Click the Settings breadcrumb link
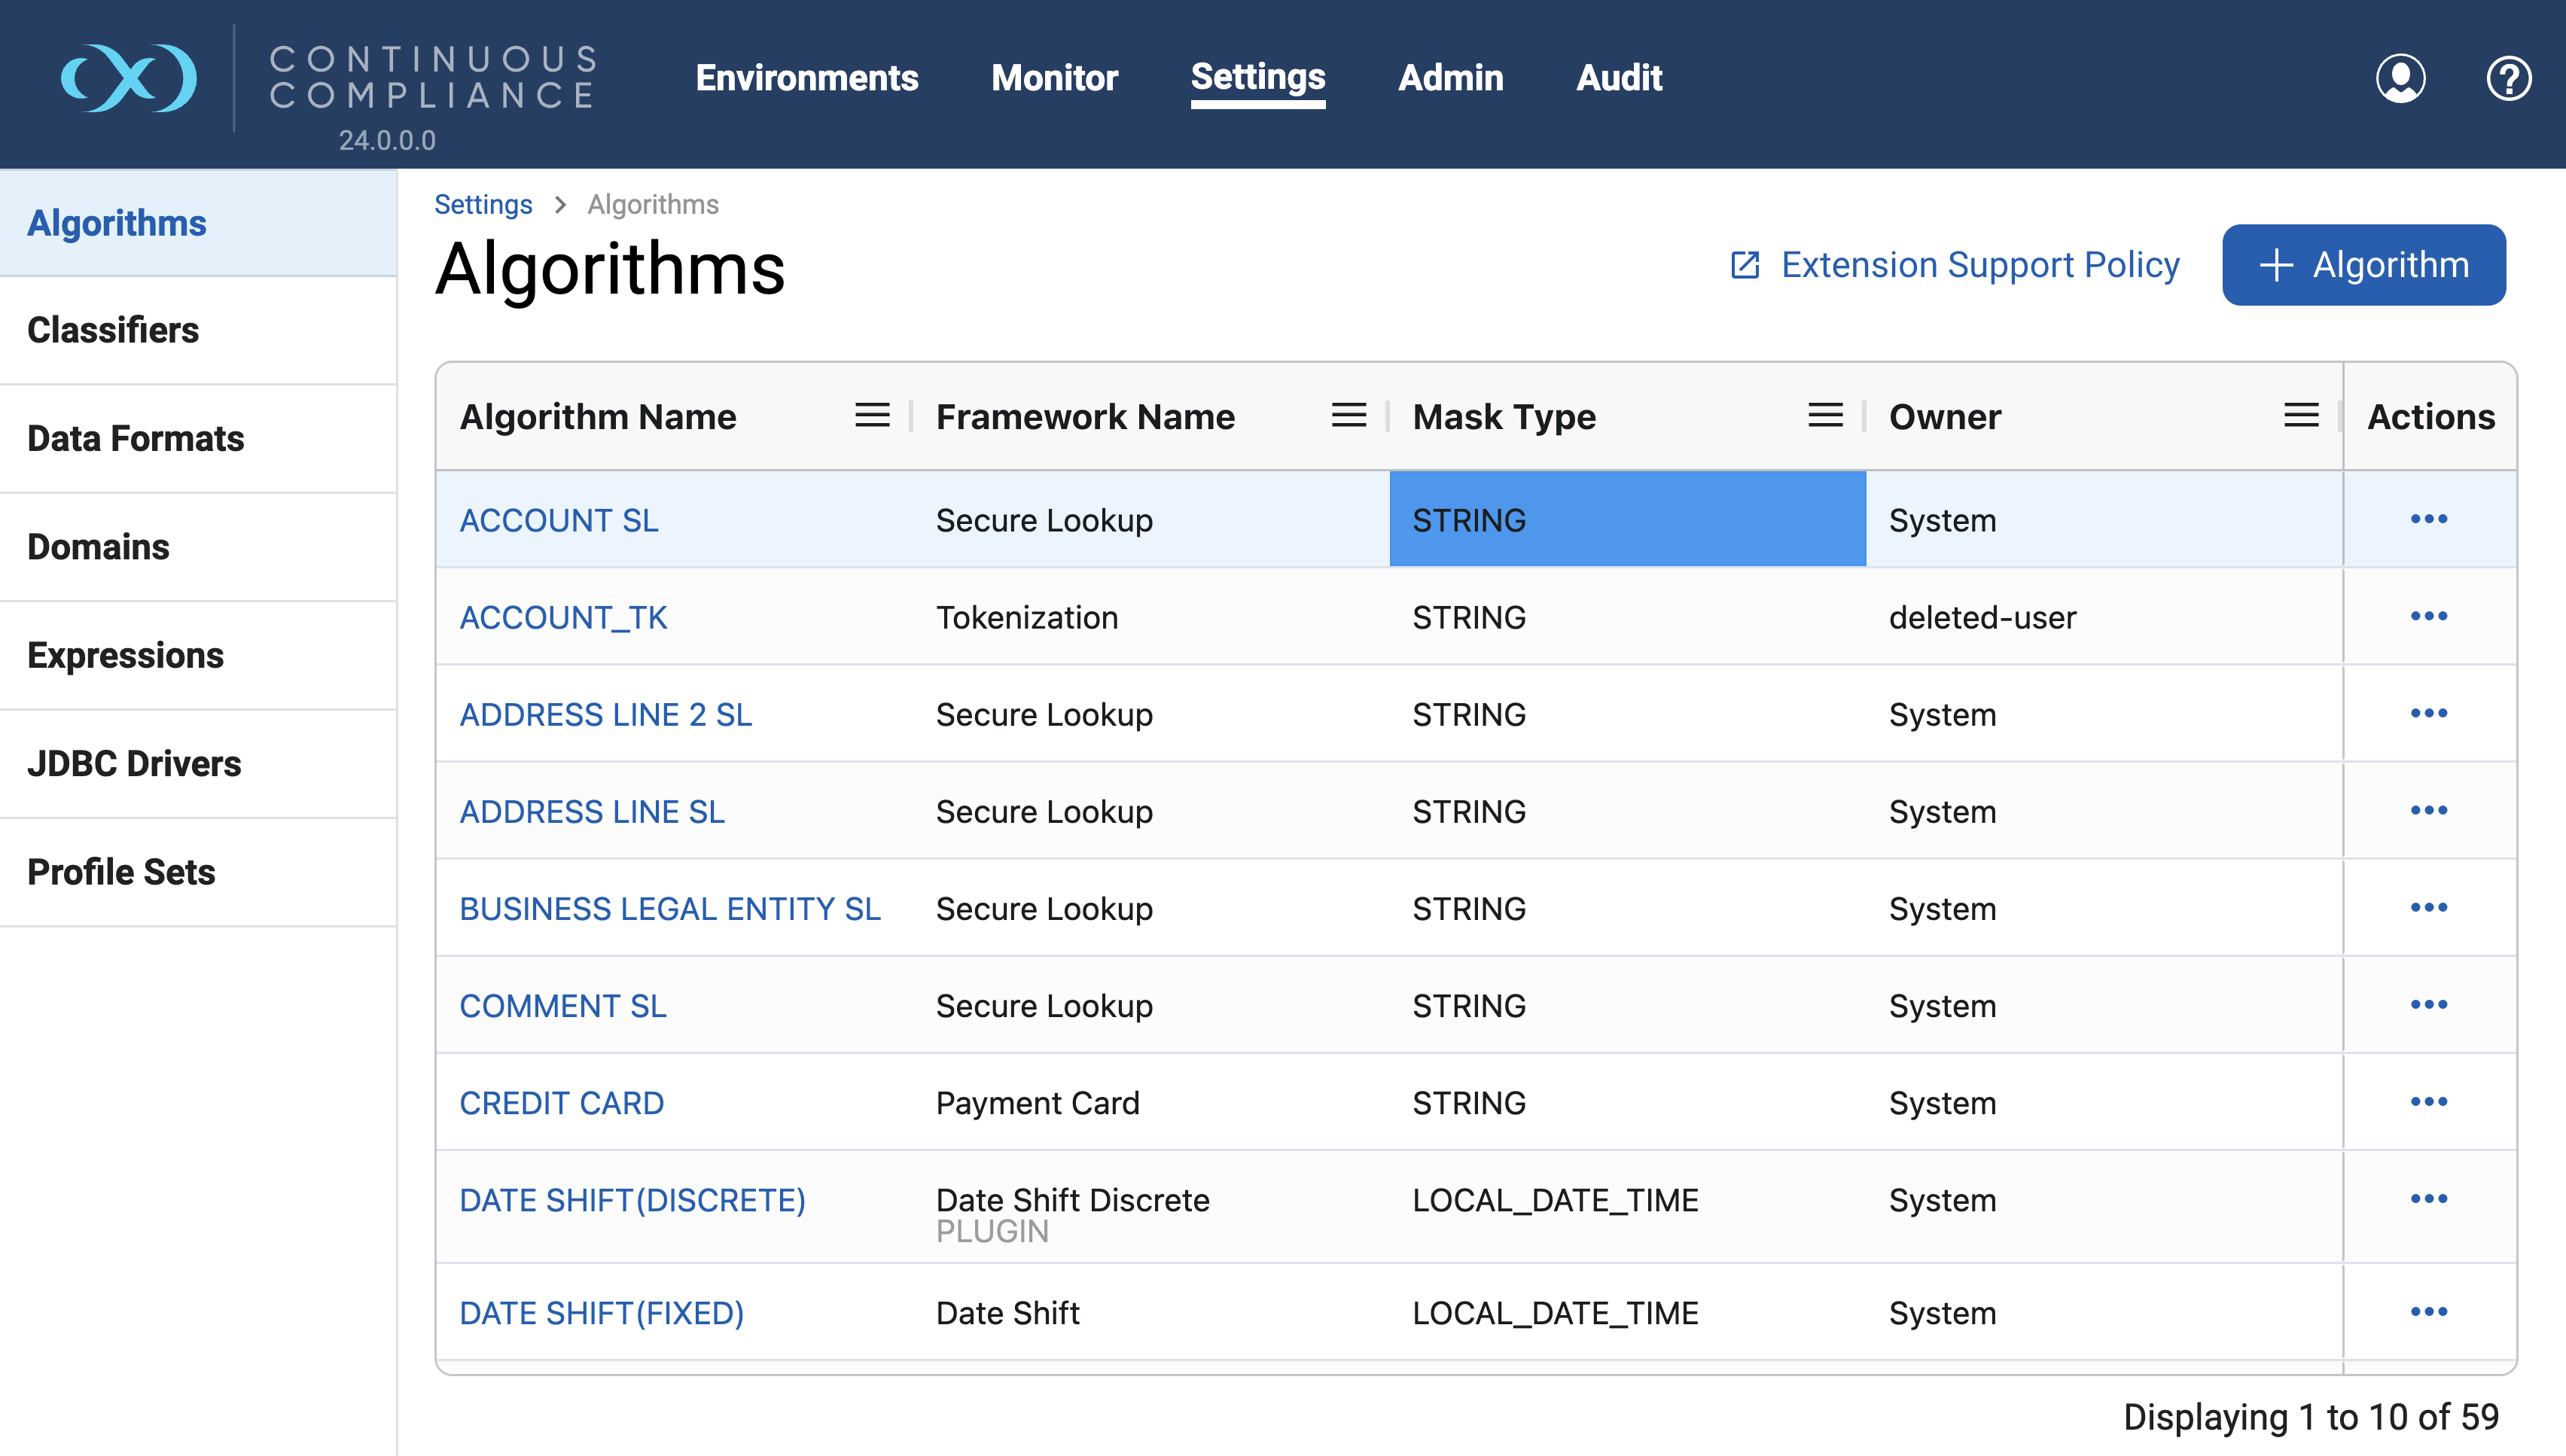The image size is (2566, 1456). [483, 204]
